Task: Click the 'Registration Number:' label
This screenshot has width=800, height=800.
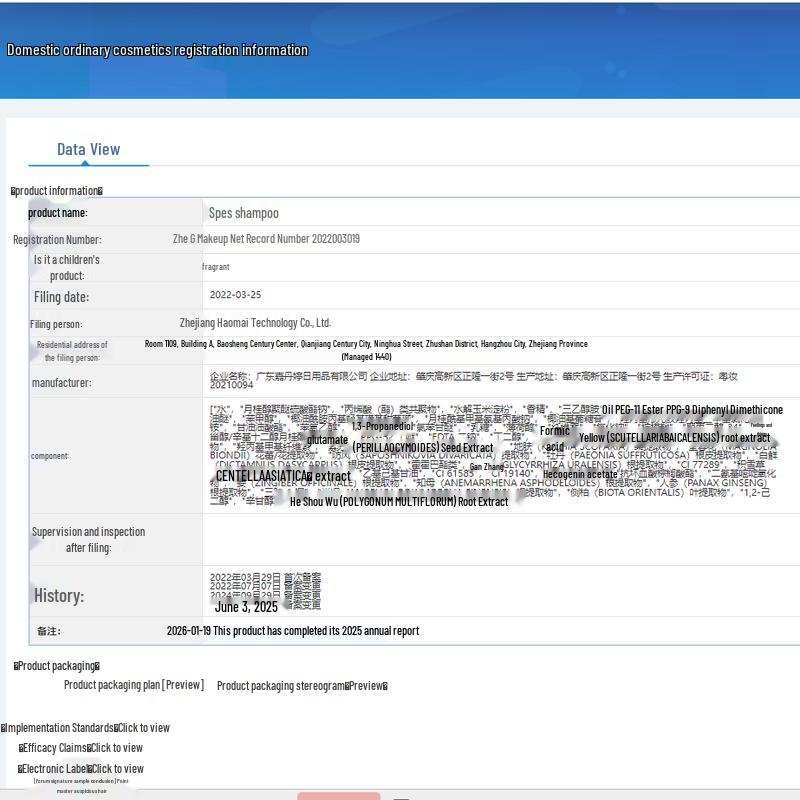Action: pos(57,239)
